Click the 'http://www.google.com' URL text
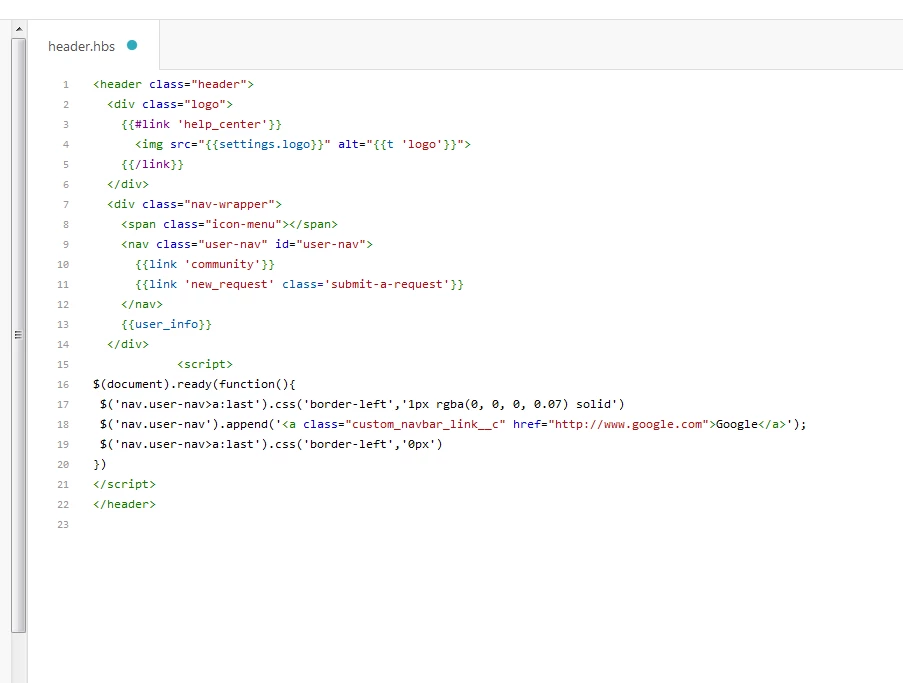 click(628, 424)
